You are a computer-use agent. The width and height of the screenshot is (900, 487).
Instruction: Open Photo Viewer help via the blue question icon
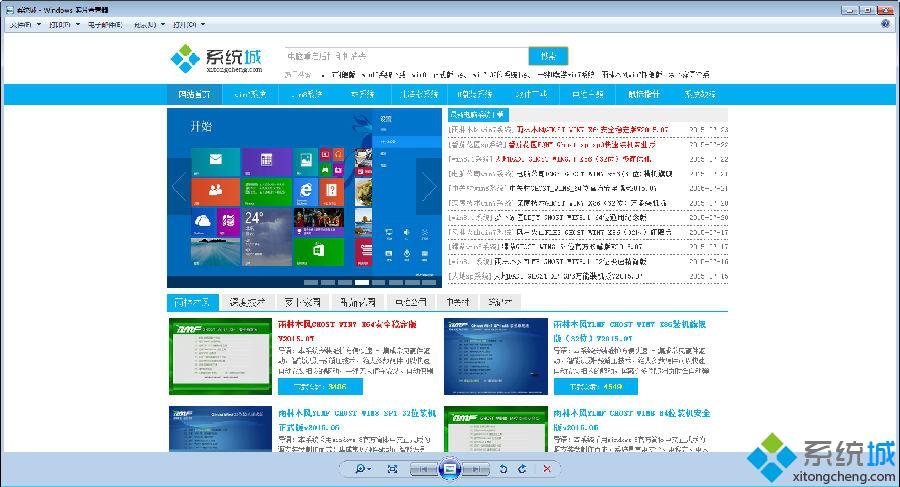point(886,24)
